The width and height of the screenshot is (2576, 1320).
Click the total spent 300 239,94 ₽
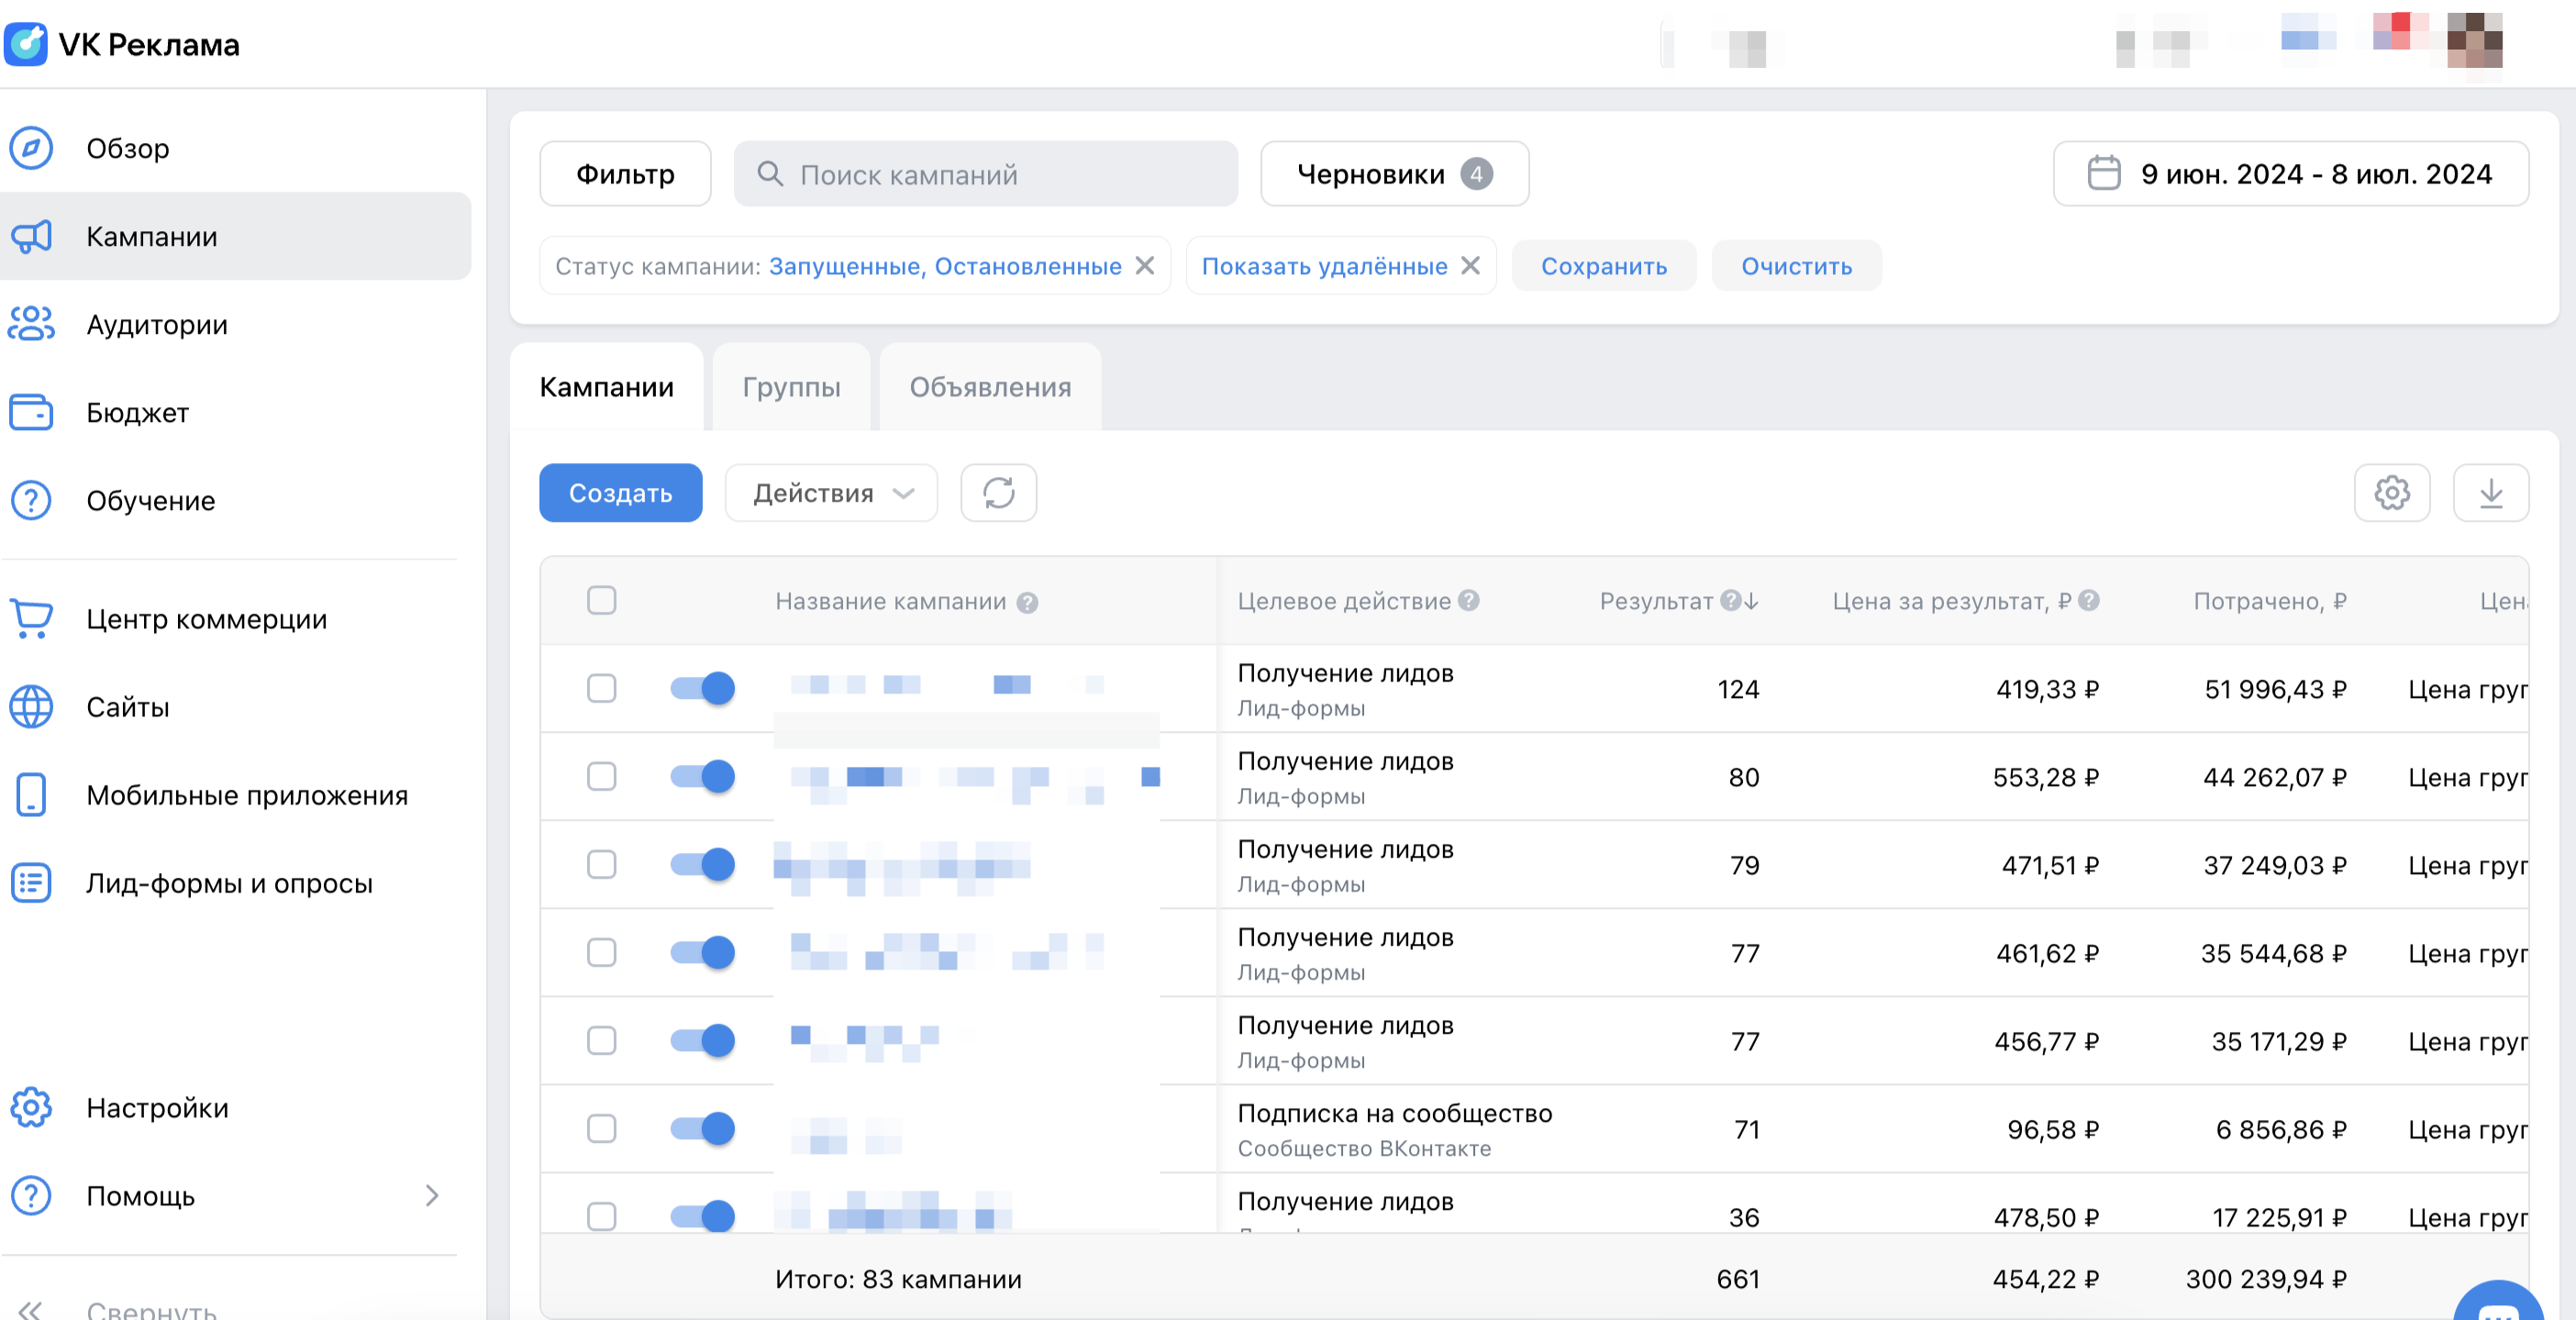[2266, 1278]
